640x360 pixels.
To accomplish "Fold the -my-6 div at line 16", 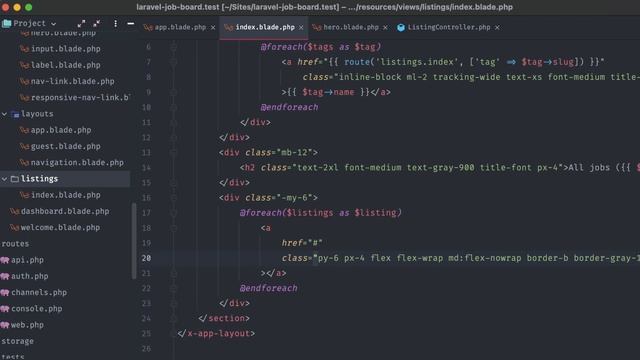I will point(173,198).
